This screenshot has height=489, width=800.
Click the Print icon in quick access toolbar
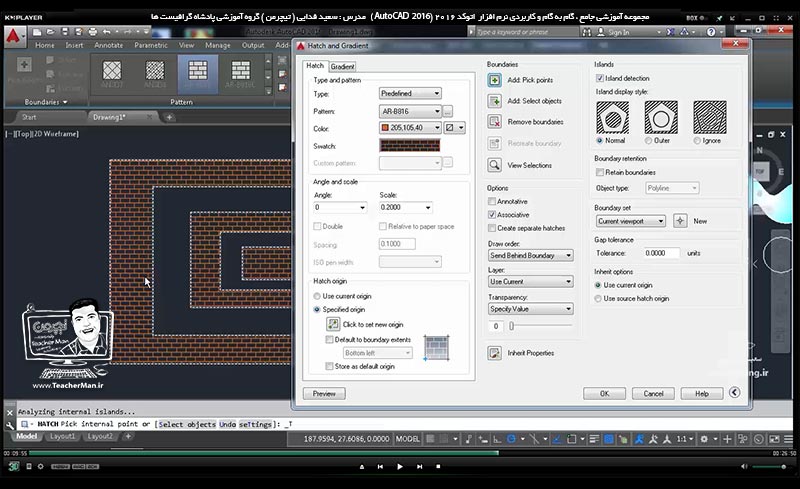click(92, 32)
